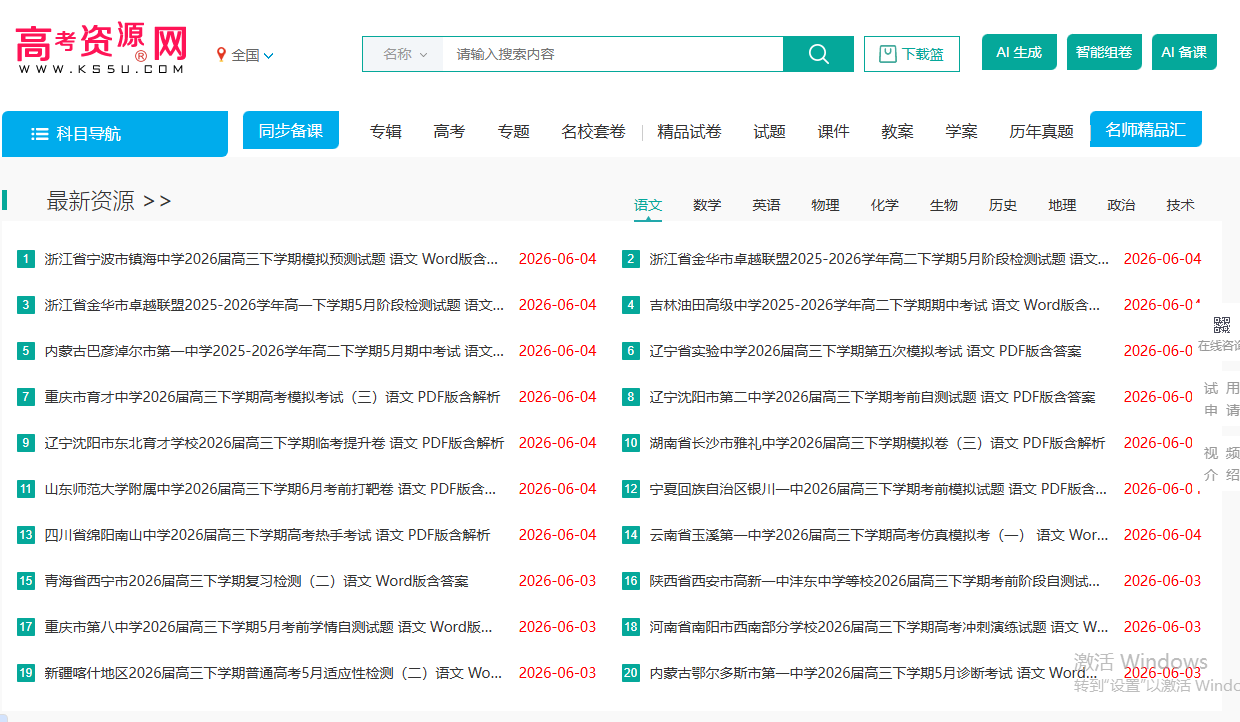Open the 高考 nav item
The height and width of the screenshot is (722, 1240).
pyautogui.click(x=449, y=131)
